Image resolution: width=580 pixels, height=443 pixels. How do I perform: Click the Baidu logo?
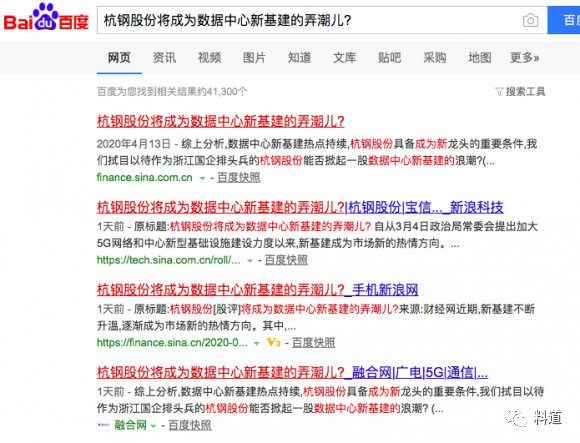coord(46,17)
